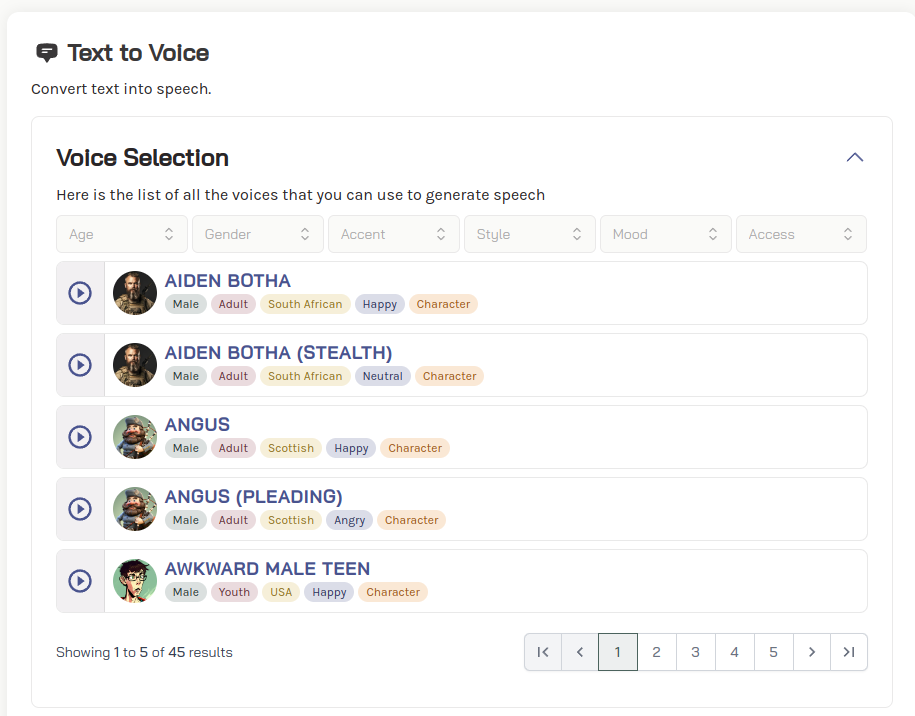Click the USA accent tag
This screenshot has width=915, height=716.
tap(281, 592)
